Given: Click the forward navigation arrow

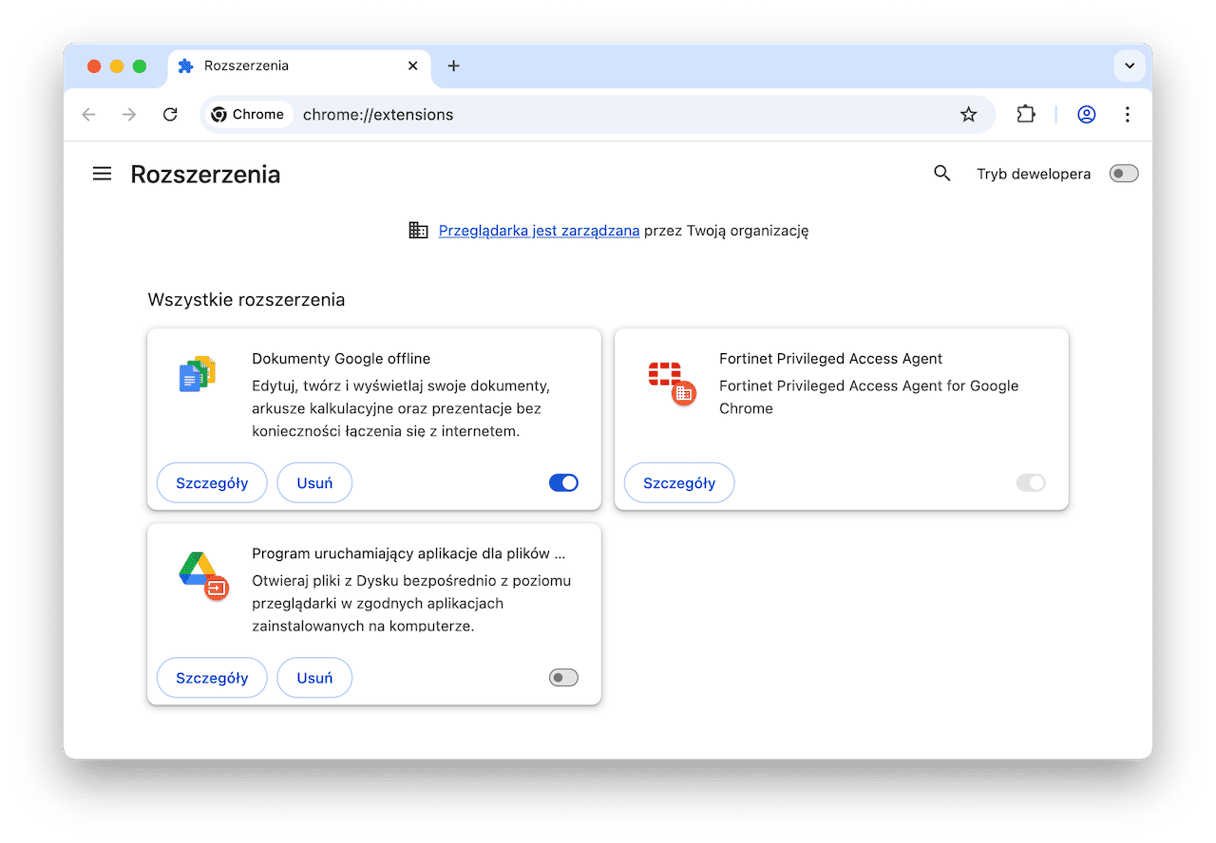Looking at the screenshot, I should click(x=129, y=115).
